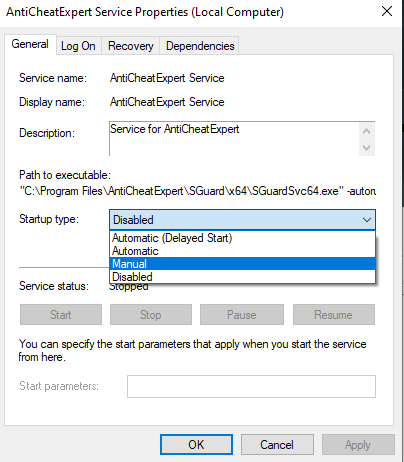The image size is (404, 462).
Task: Close the properties window with X
Action: 387,11
